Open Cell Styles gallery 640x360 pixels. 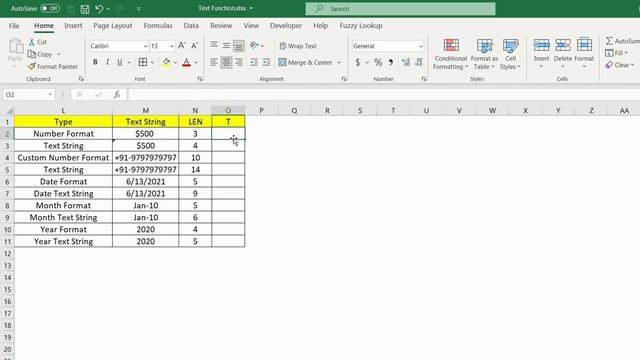(x=510, y=54)
